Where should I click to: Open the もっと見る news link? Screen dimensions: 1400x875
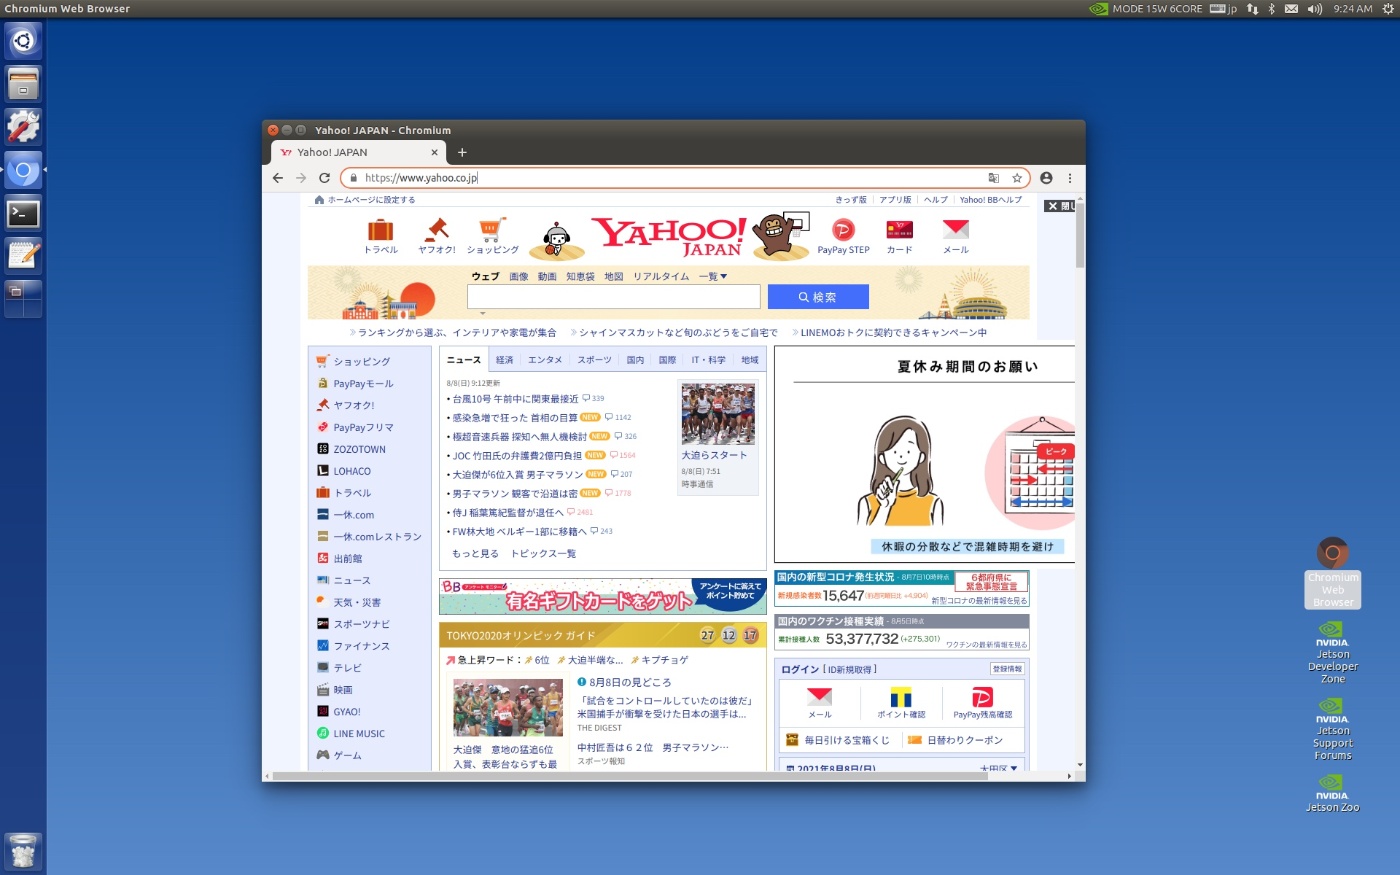point(475,554)
